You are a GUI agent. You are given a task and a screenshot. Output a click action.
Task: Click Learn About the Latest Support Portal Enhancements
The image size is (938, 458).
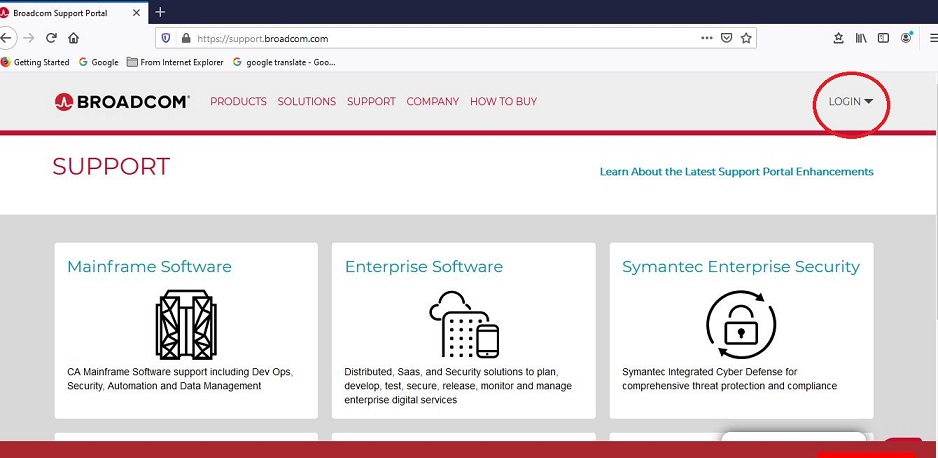tap(736, 172)
